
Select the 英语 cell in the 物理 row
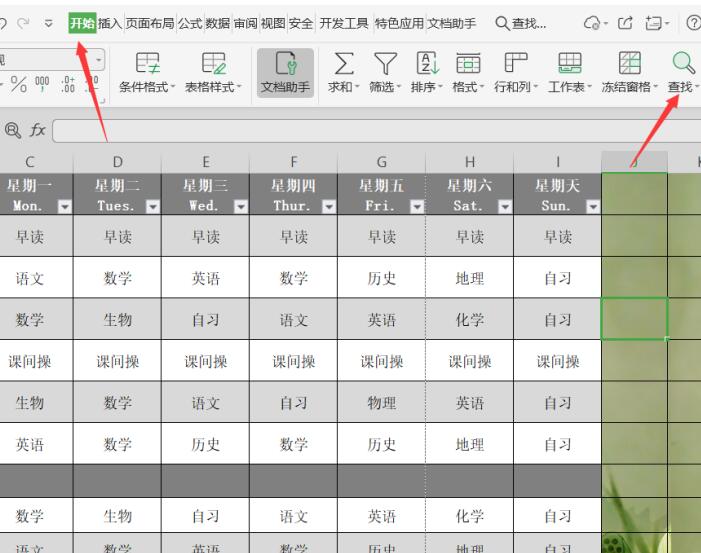click(x=469, y=402)
